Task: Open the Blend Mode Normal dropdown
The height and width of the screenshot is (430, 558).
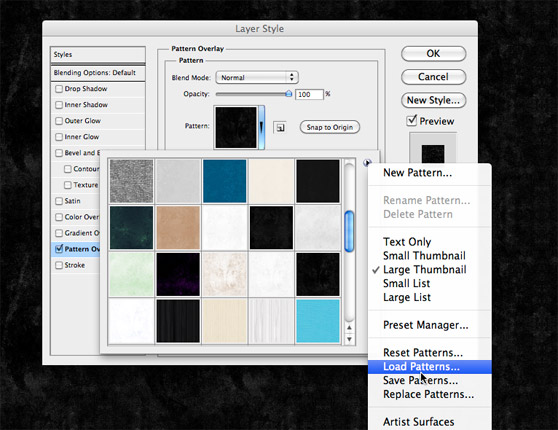Action: tap(257, 77)
